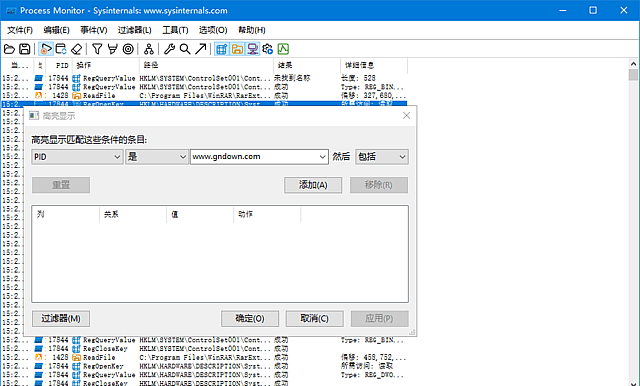Click the Clear display eraser icon
The width and height of the screenshot is (640, 386).
click(76, 49)
